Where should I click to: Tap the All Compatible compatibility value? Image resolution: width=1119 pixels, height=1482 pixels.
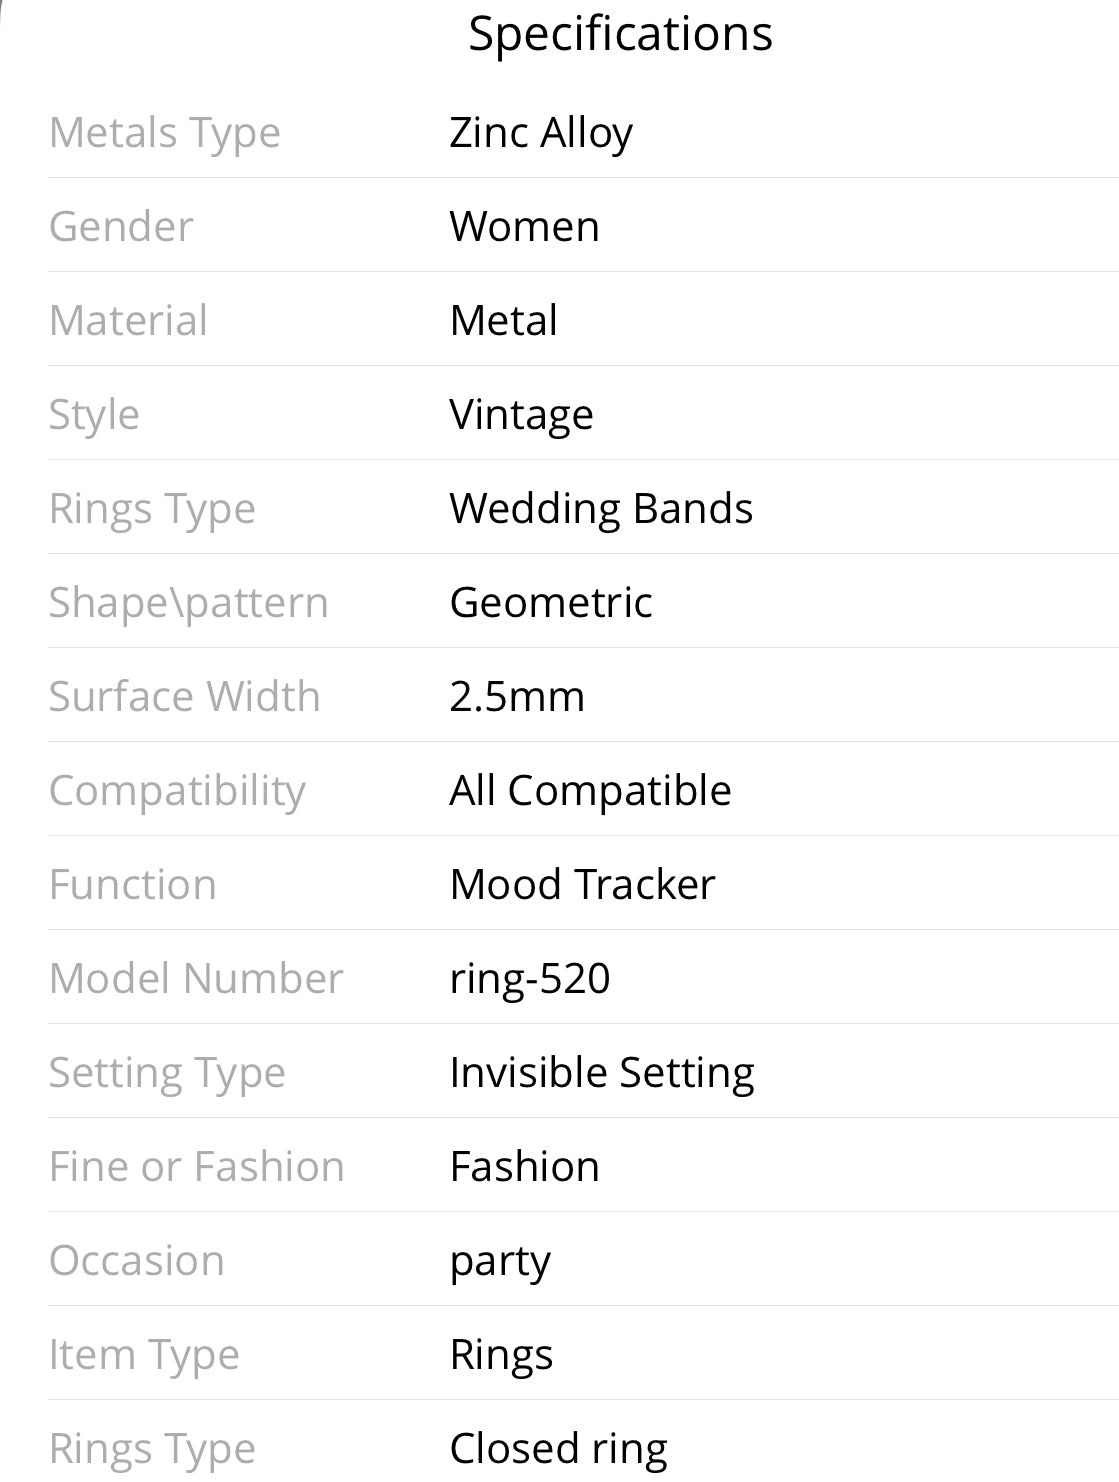click(x=590, y=791)
